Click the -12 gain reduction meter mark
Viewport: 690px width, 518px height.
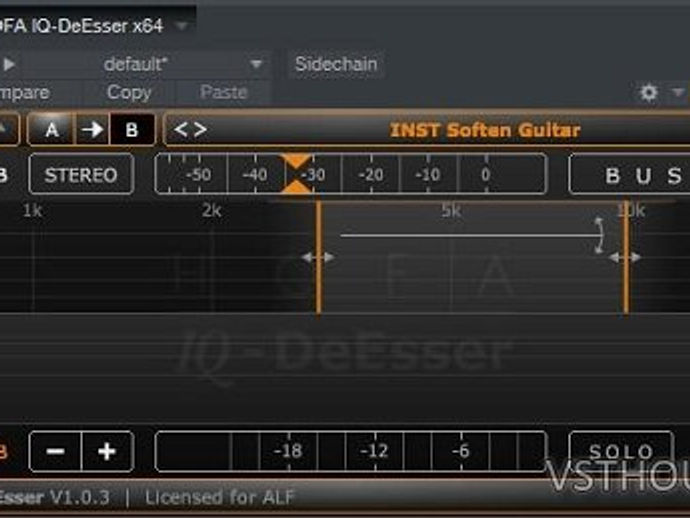coord(374,451)
